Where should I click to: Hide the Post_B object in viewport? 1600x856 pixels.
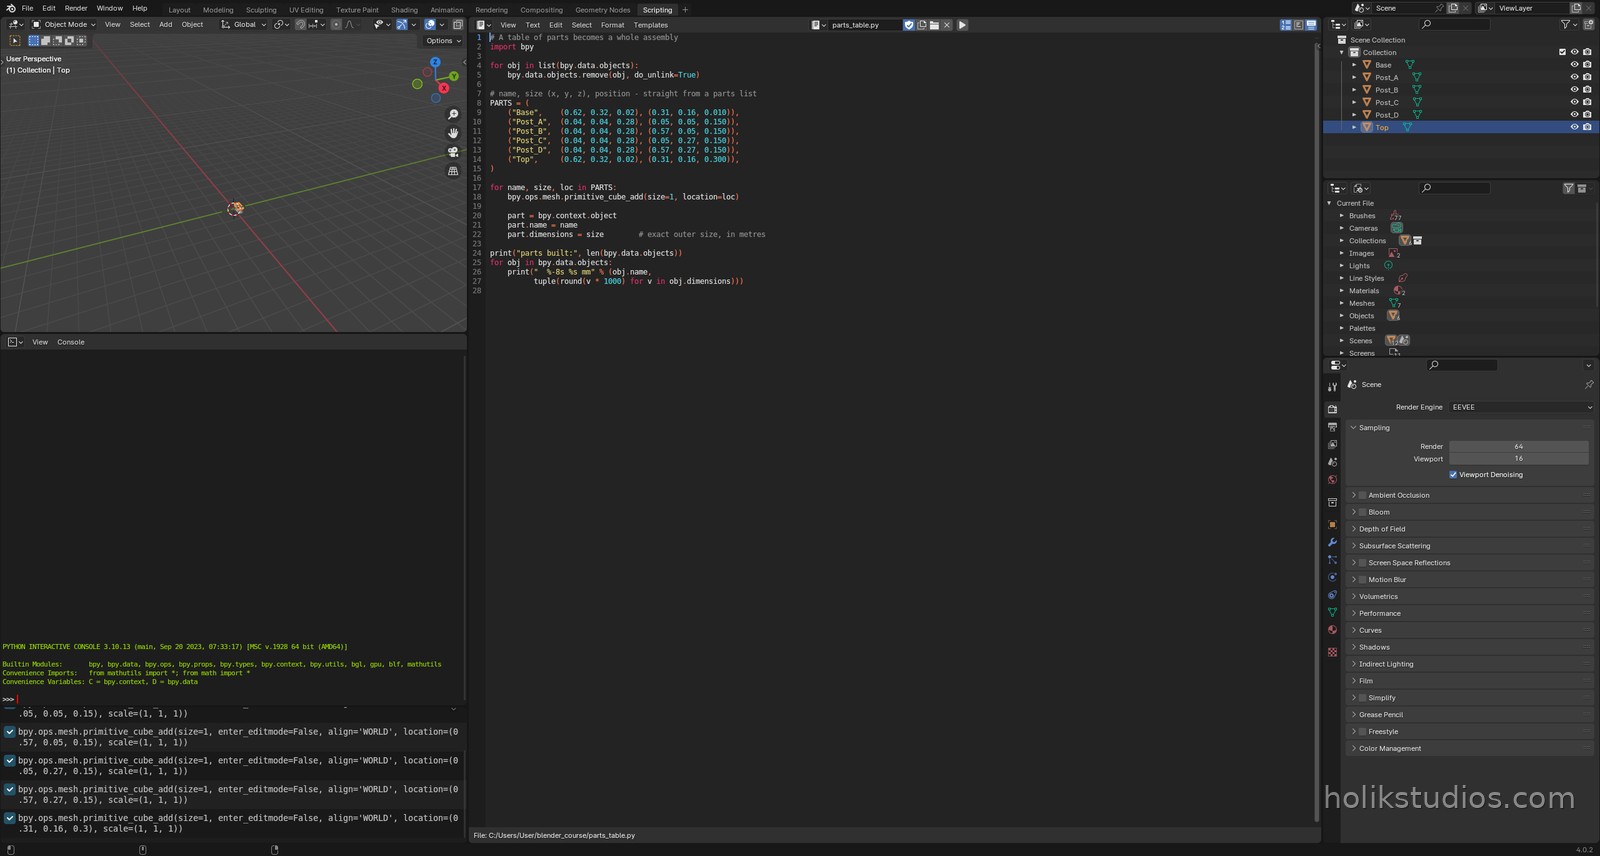pos(1574,90)
